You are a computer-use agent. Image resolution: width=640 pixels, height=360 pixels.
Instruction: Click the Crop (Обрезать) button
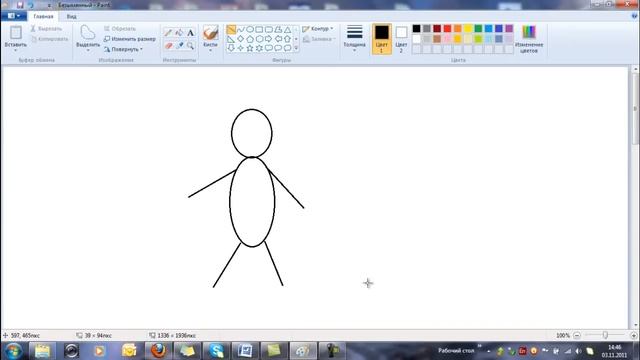point(119,29)
